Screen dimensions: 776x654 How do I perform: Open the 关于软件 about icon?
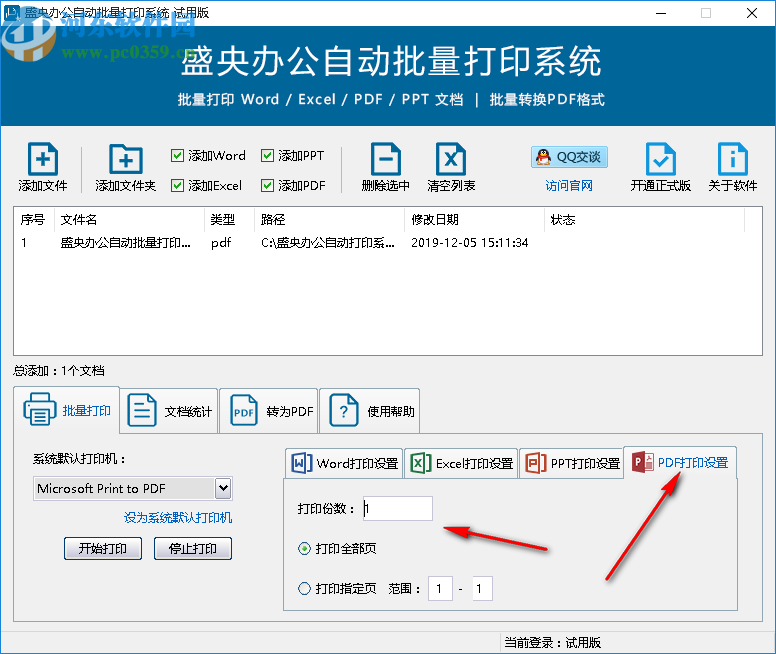click(x=732, y=159)
